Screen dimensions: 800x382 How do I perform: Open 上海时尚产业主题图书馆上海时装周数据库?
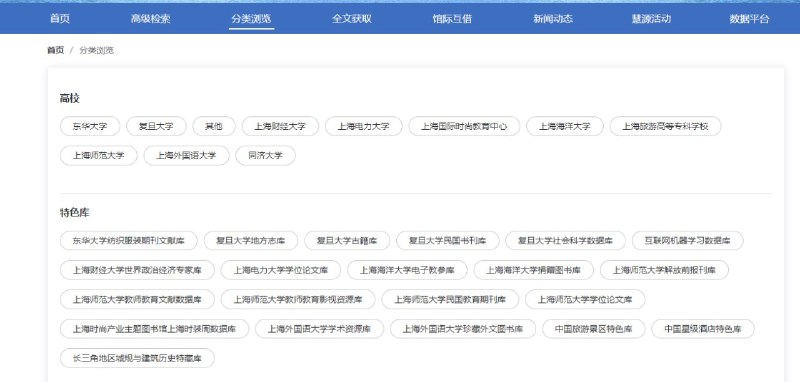coord(155,329)
